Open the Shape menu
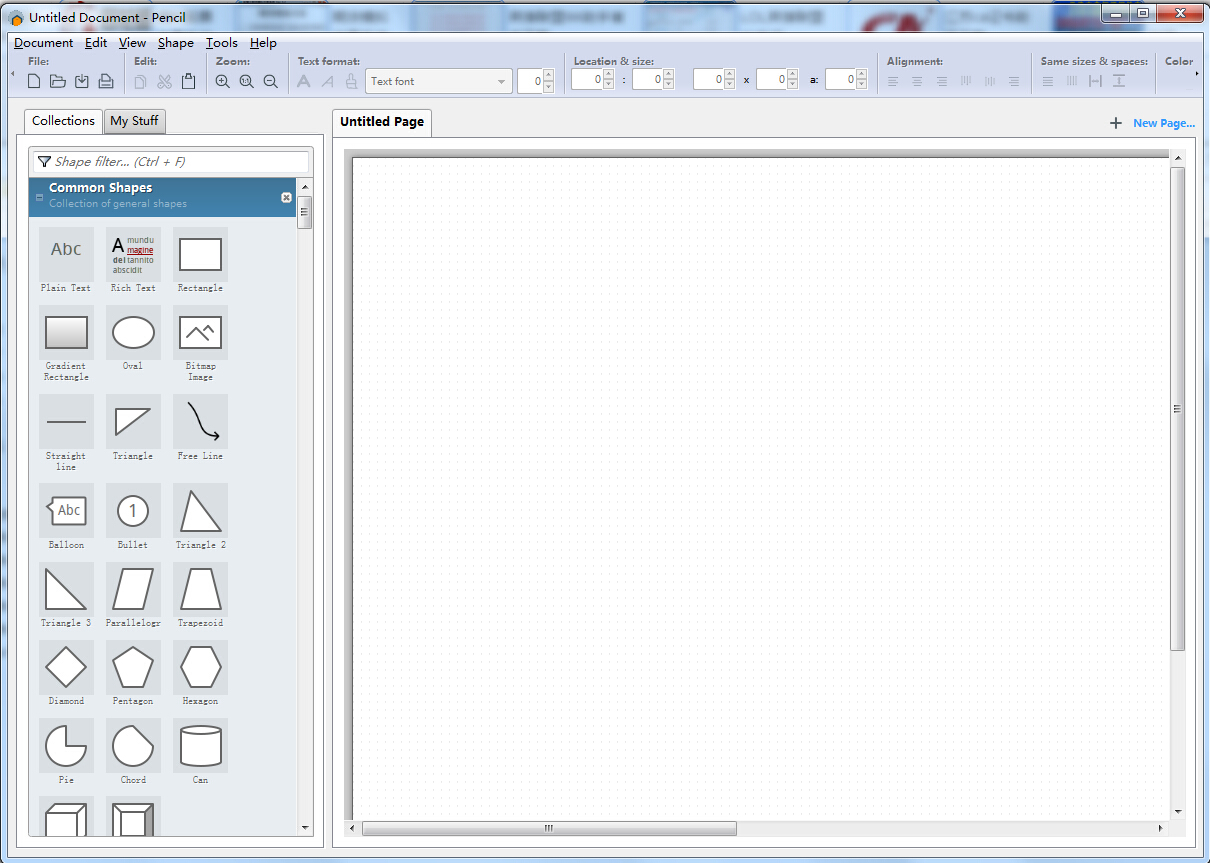 coord(175,43)
